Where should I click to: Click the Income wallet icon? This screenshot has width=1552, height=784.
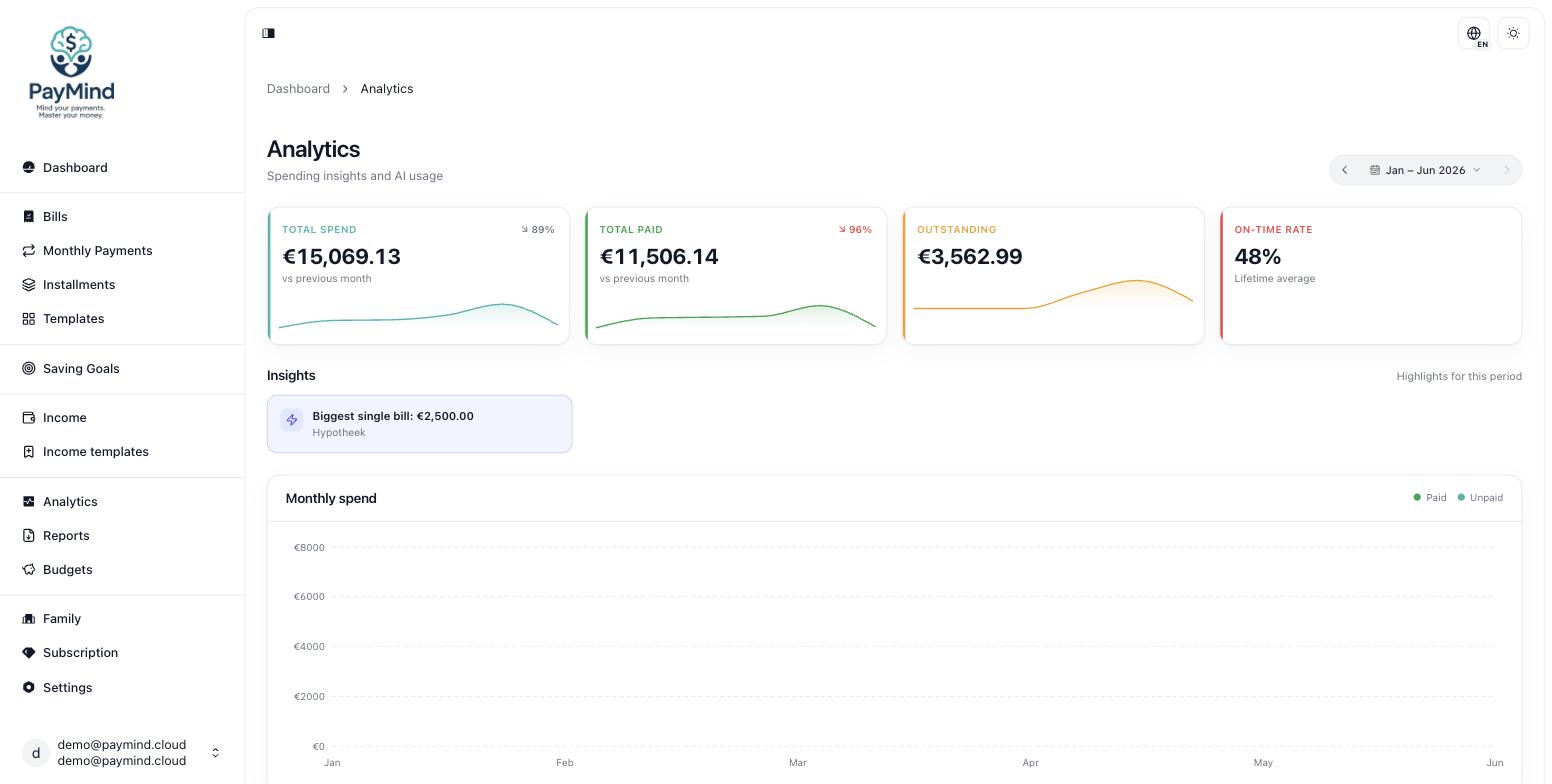tap(28, 417)
